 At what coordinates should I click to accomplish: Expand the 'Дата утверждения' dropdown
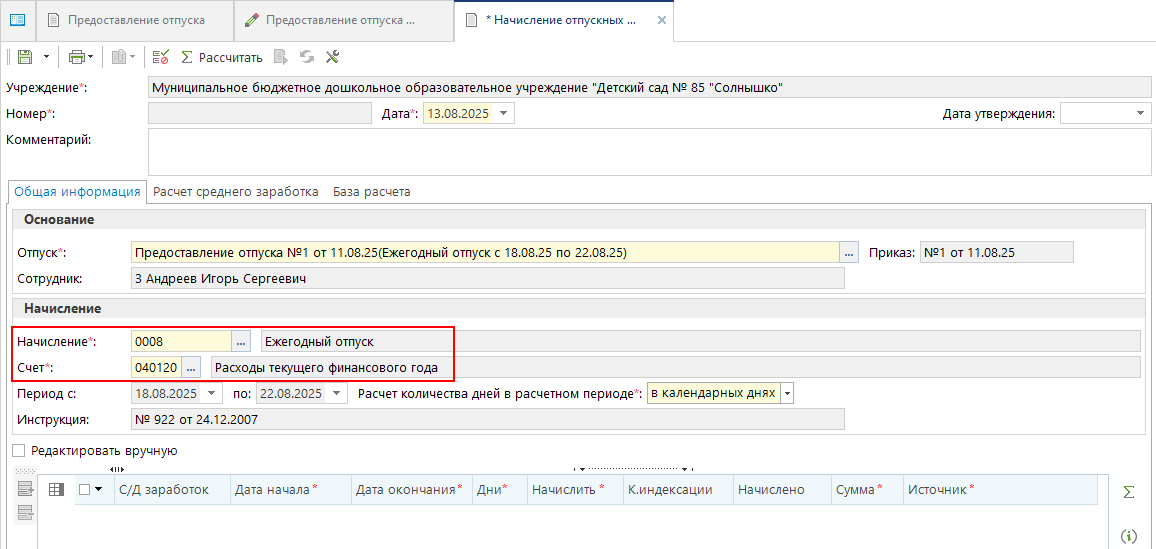[1142, 114]
